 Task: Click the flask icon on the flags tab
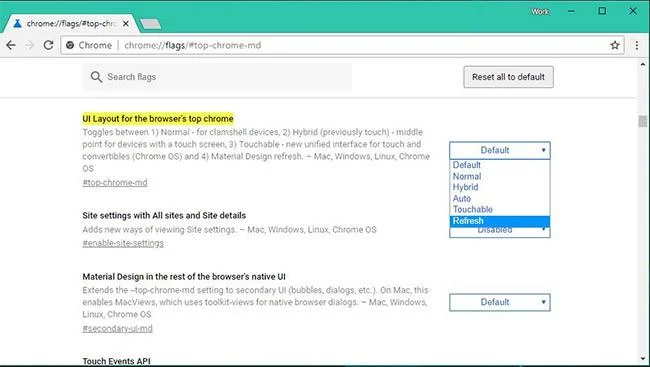click(17, 24)
